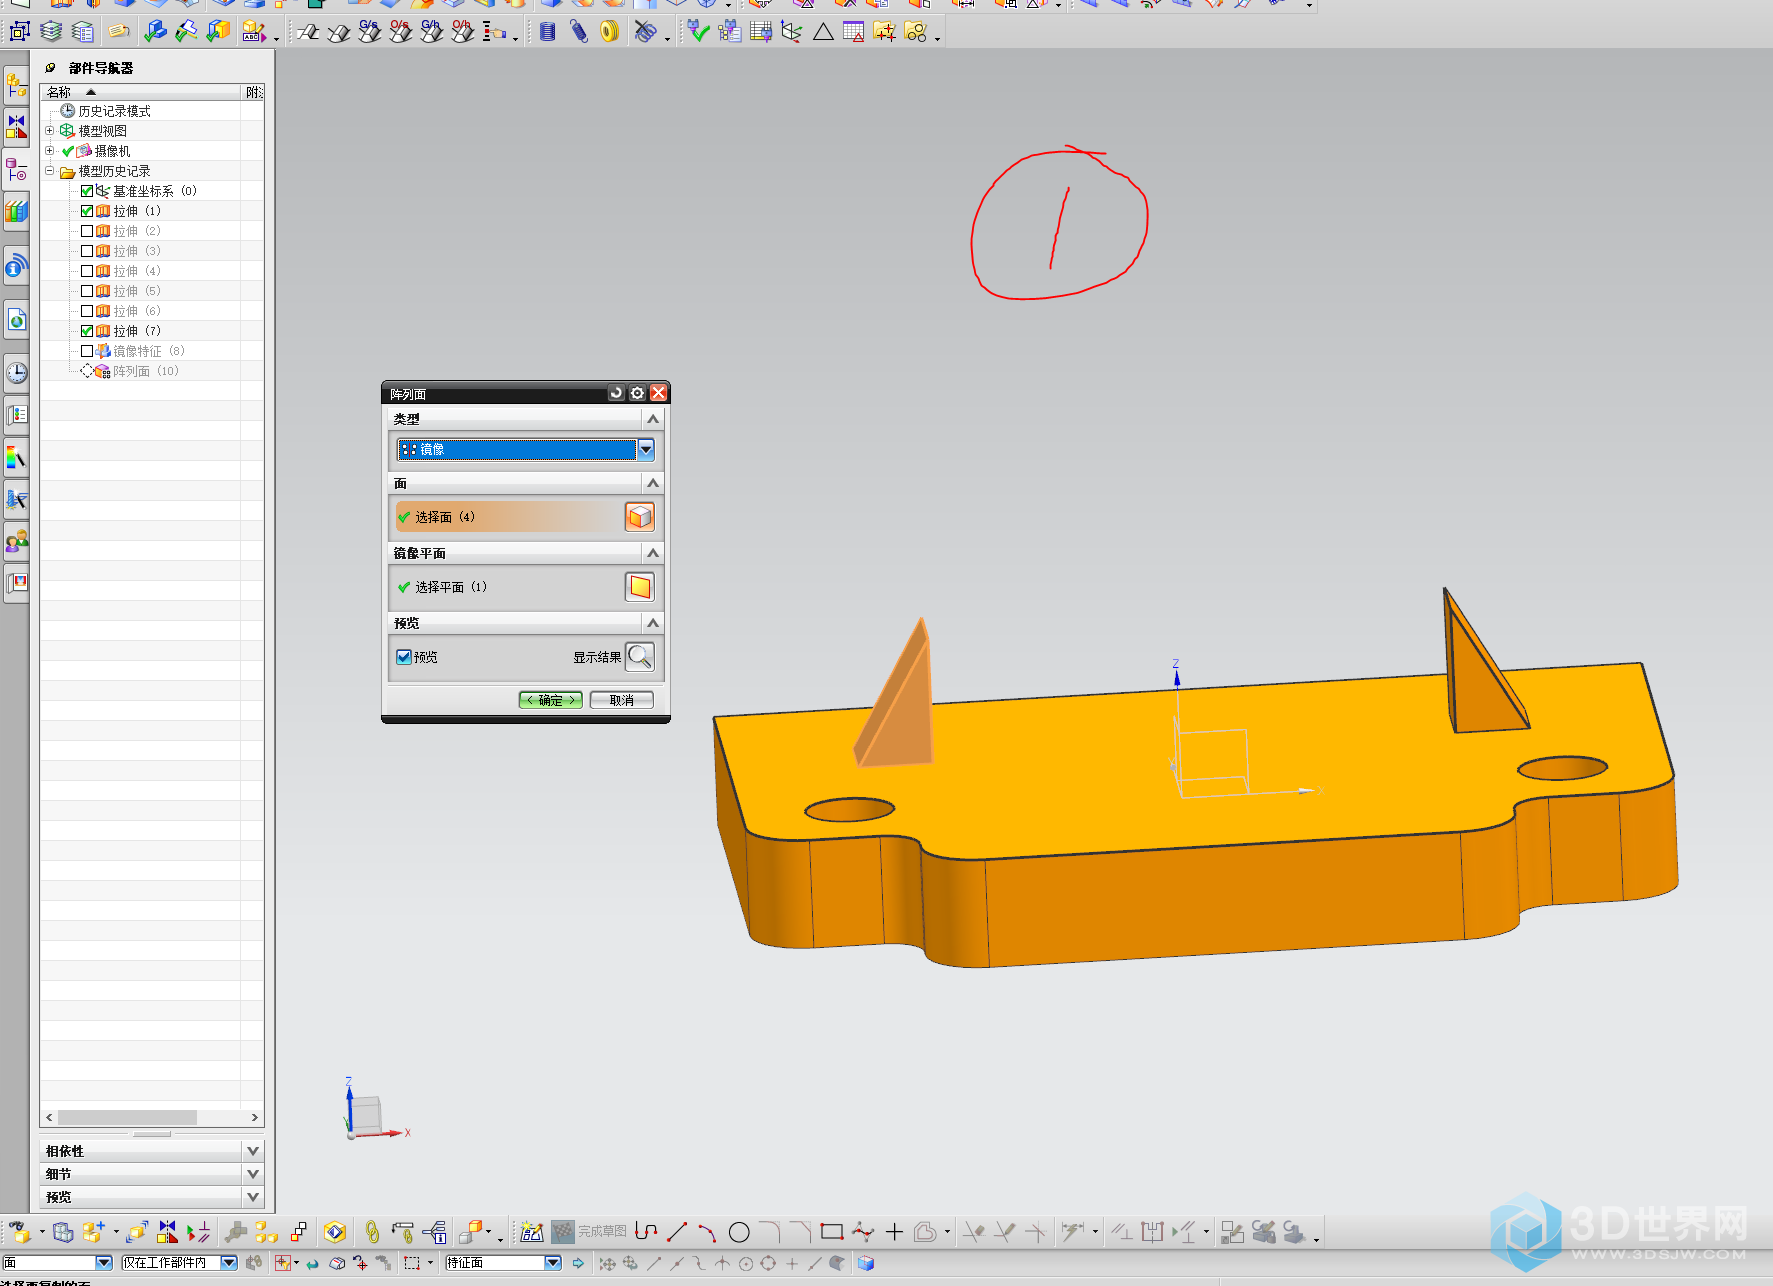Click the blue cube icon in selection bar
This screenshot has width=1773, height=1286.
[866, 1263]
